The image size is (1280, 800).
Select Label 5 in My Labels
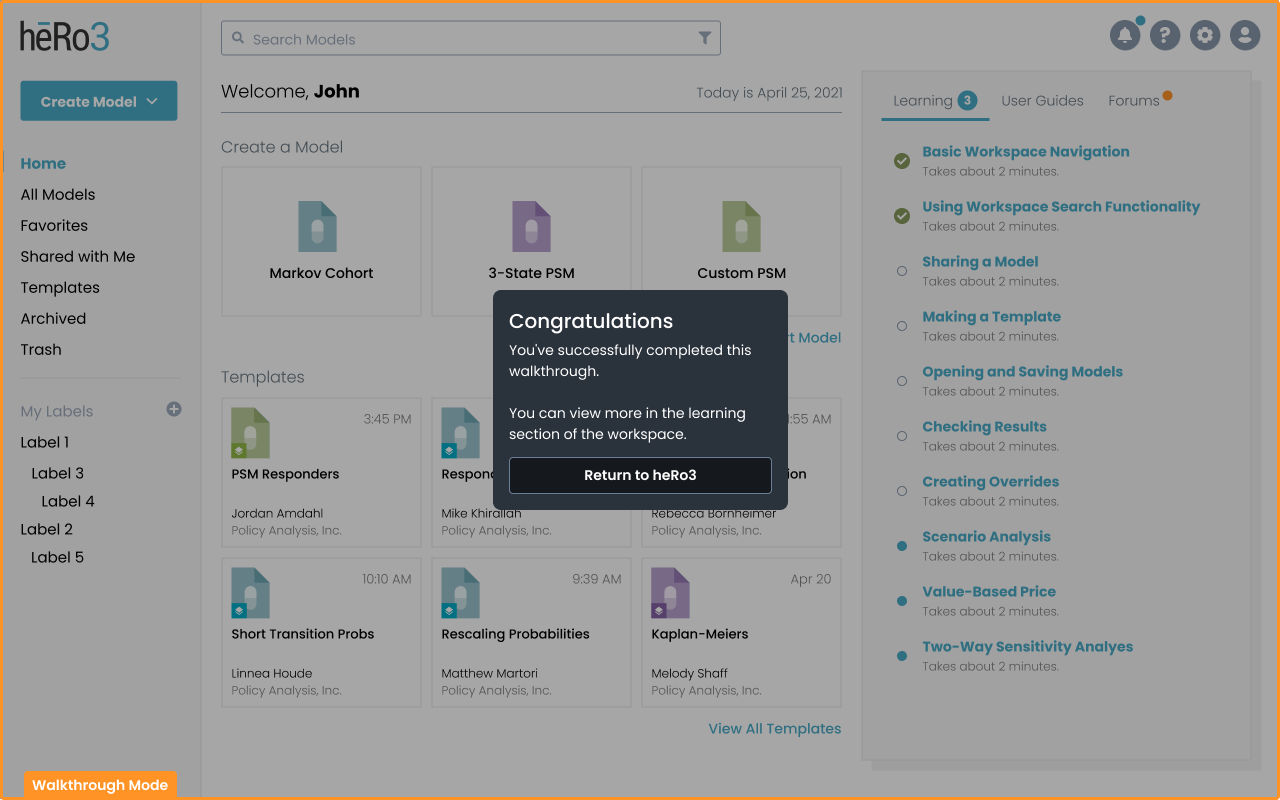tap(57, 557)
